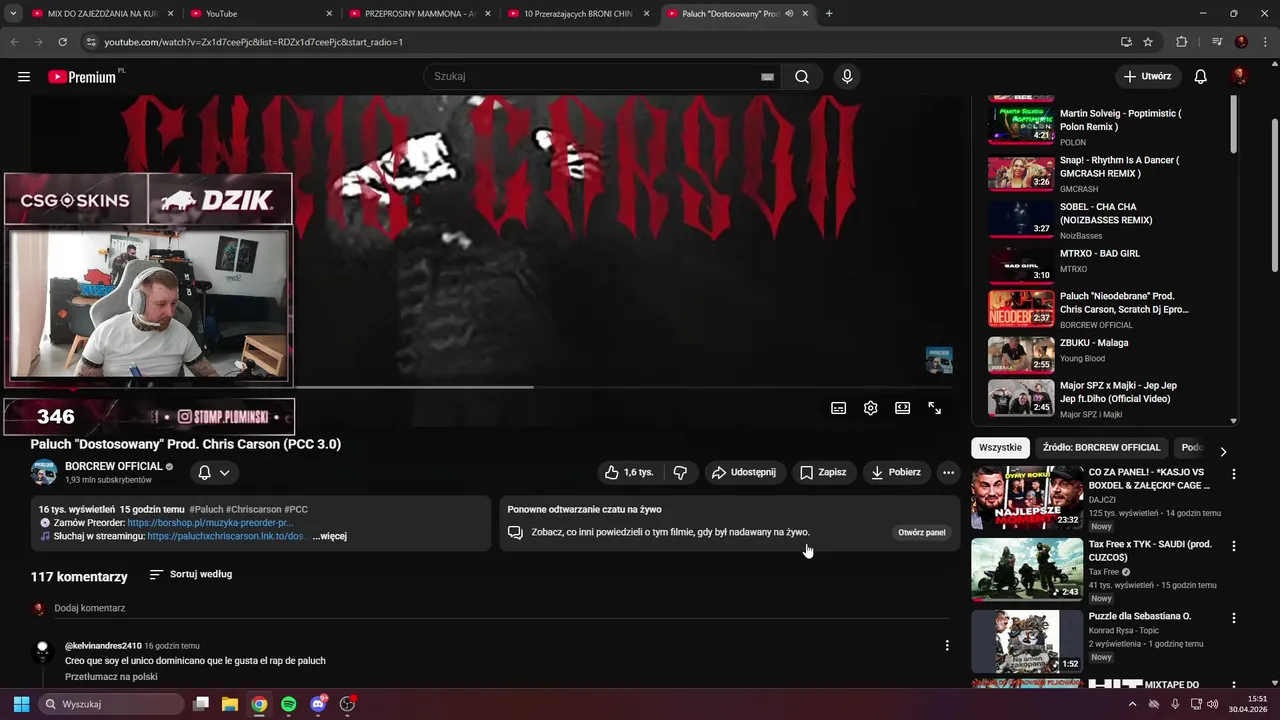The height and width of the screenshot is (720, 1280).
Task: Open options for Puzzle dla Sebastiana video
Action: [1234, 618]
